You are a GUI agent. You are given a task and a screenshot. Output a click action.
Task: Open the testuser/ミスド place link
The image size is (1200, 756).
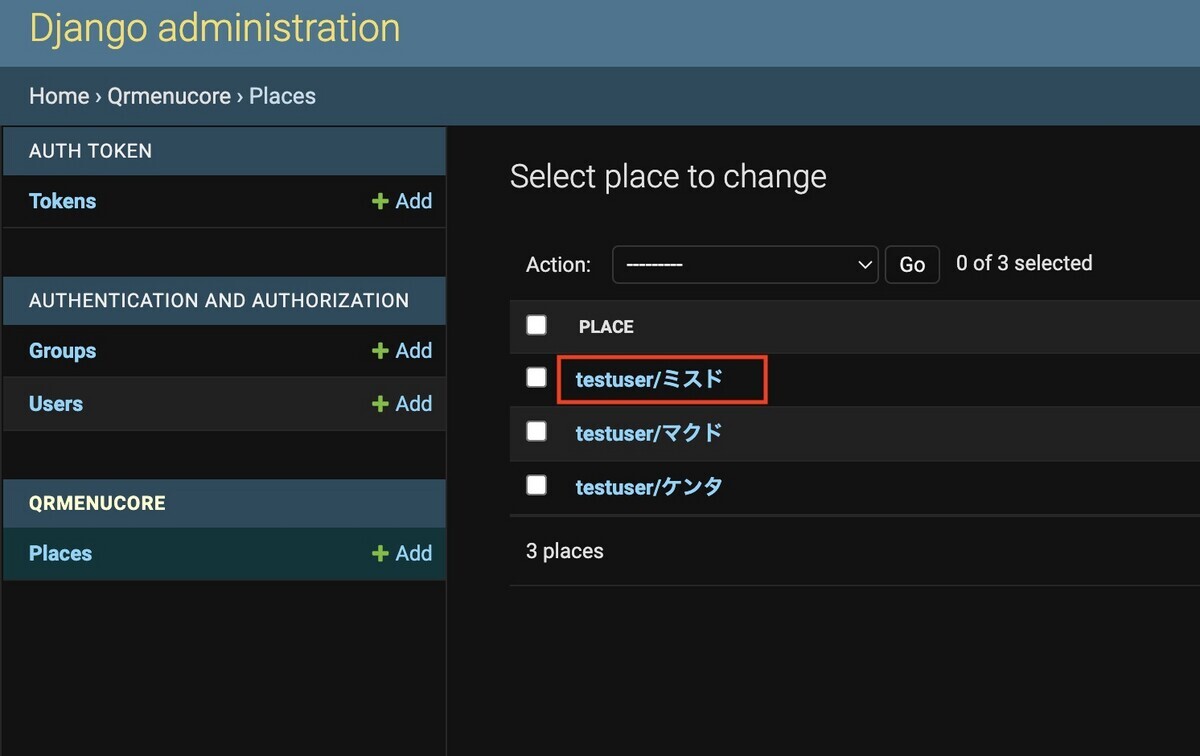(649, 379)
